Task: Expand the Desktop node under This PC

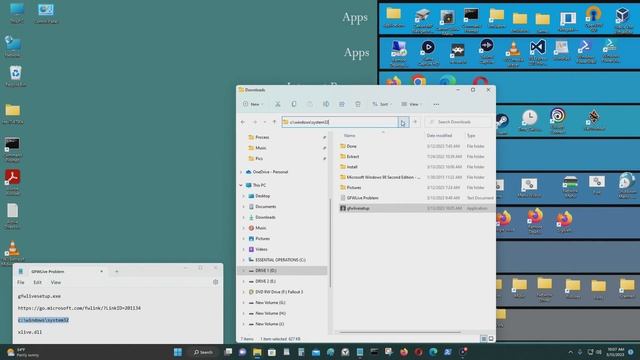Action: pyautogui.click(x=244, y=196)
